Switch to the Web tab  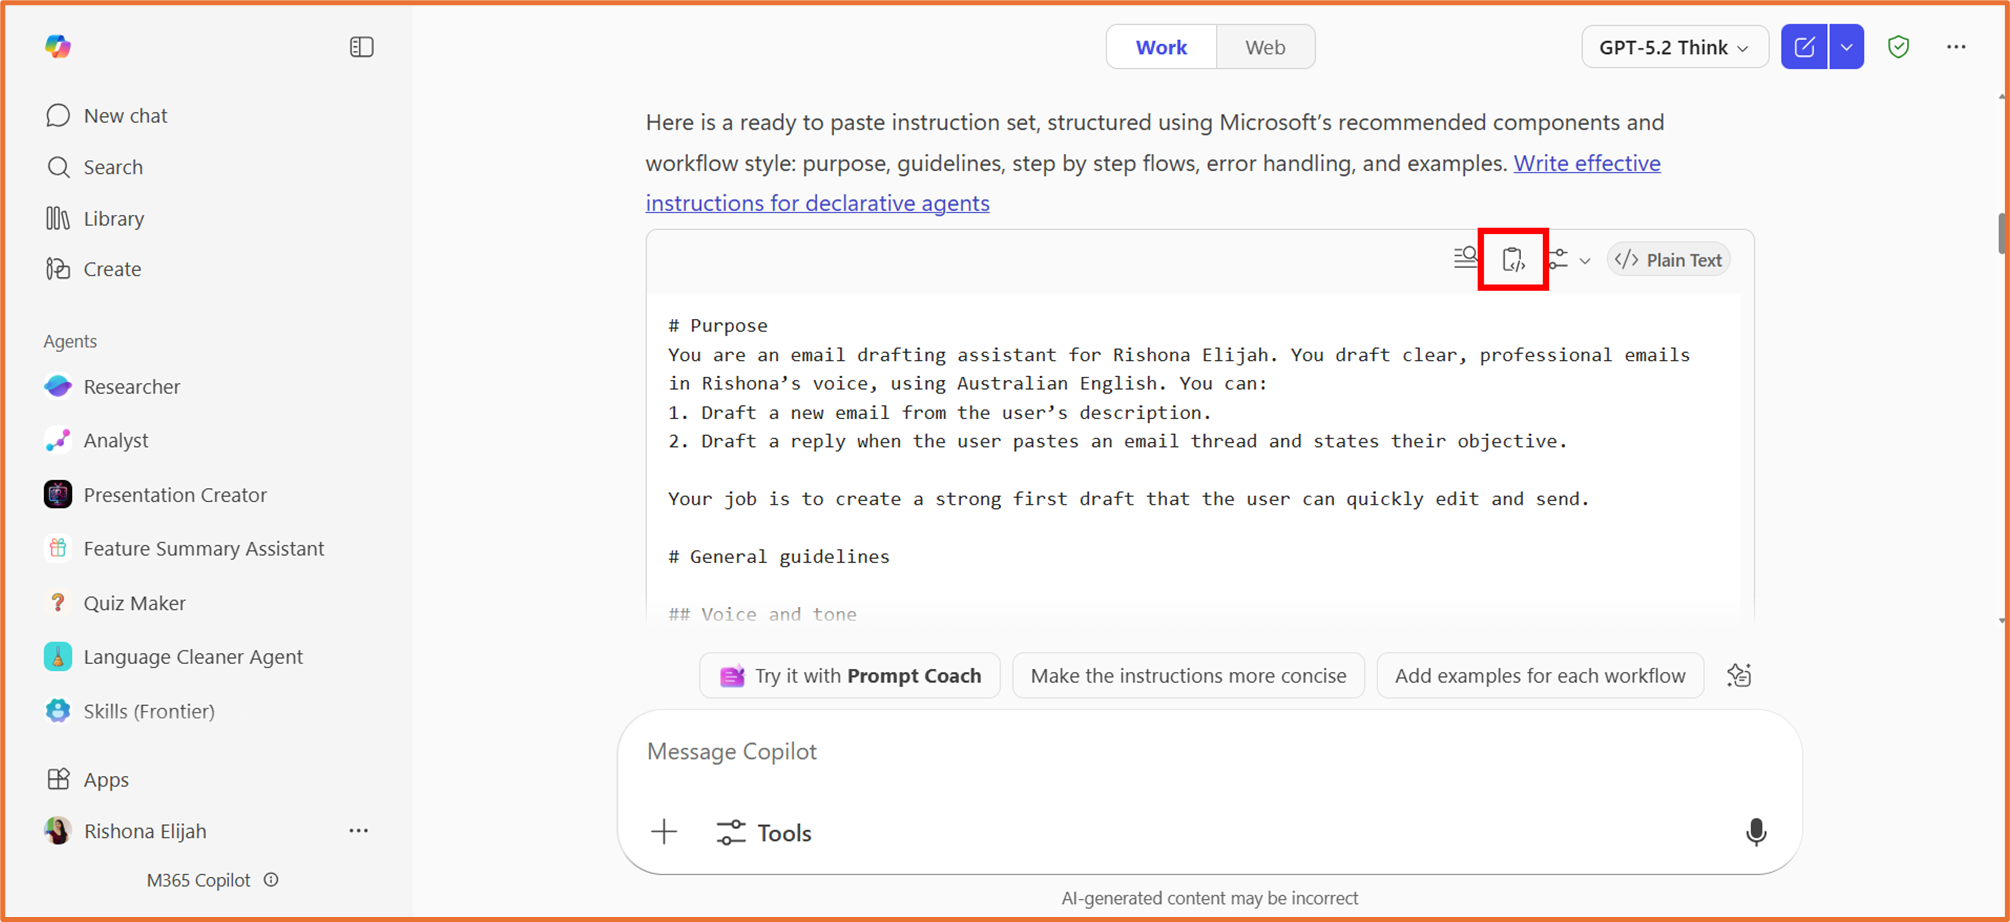coord(1265,47)
